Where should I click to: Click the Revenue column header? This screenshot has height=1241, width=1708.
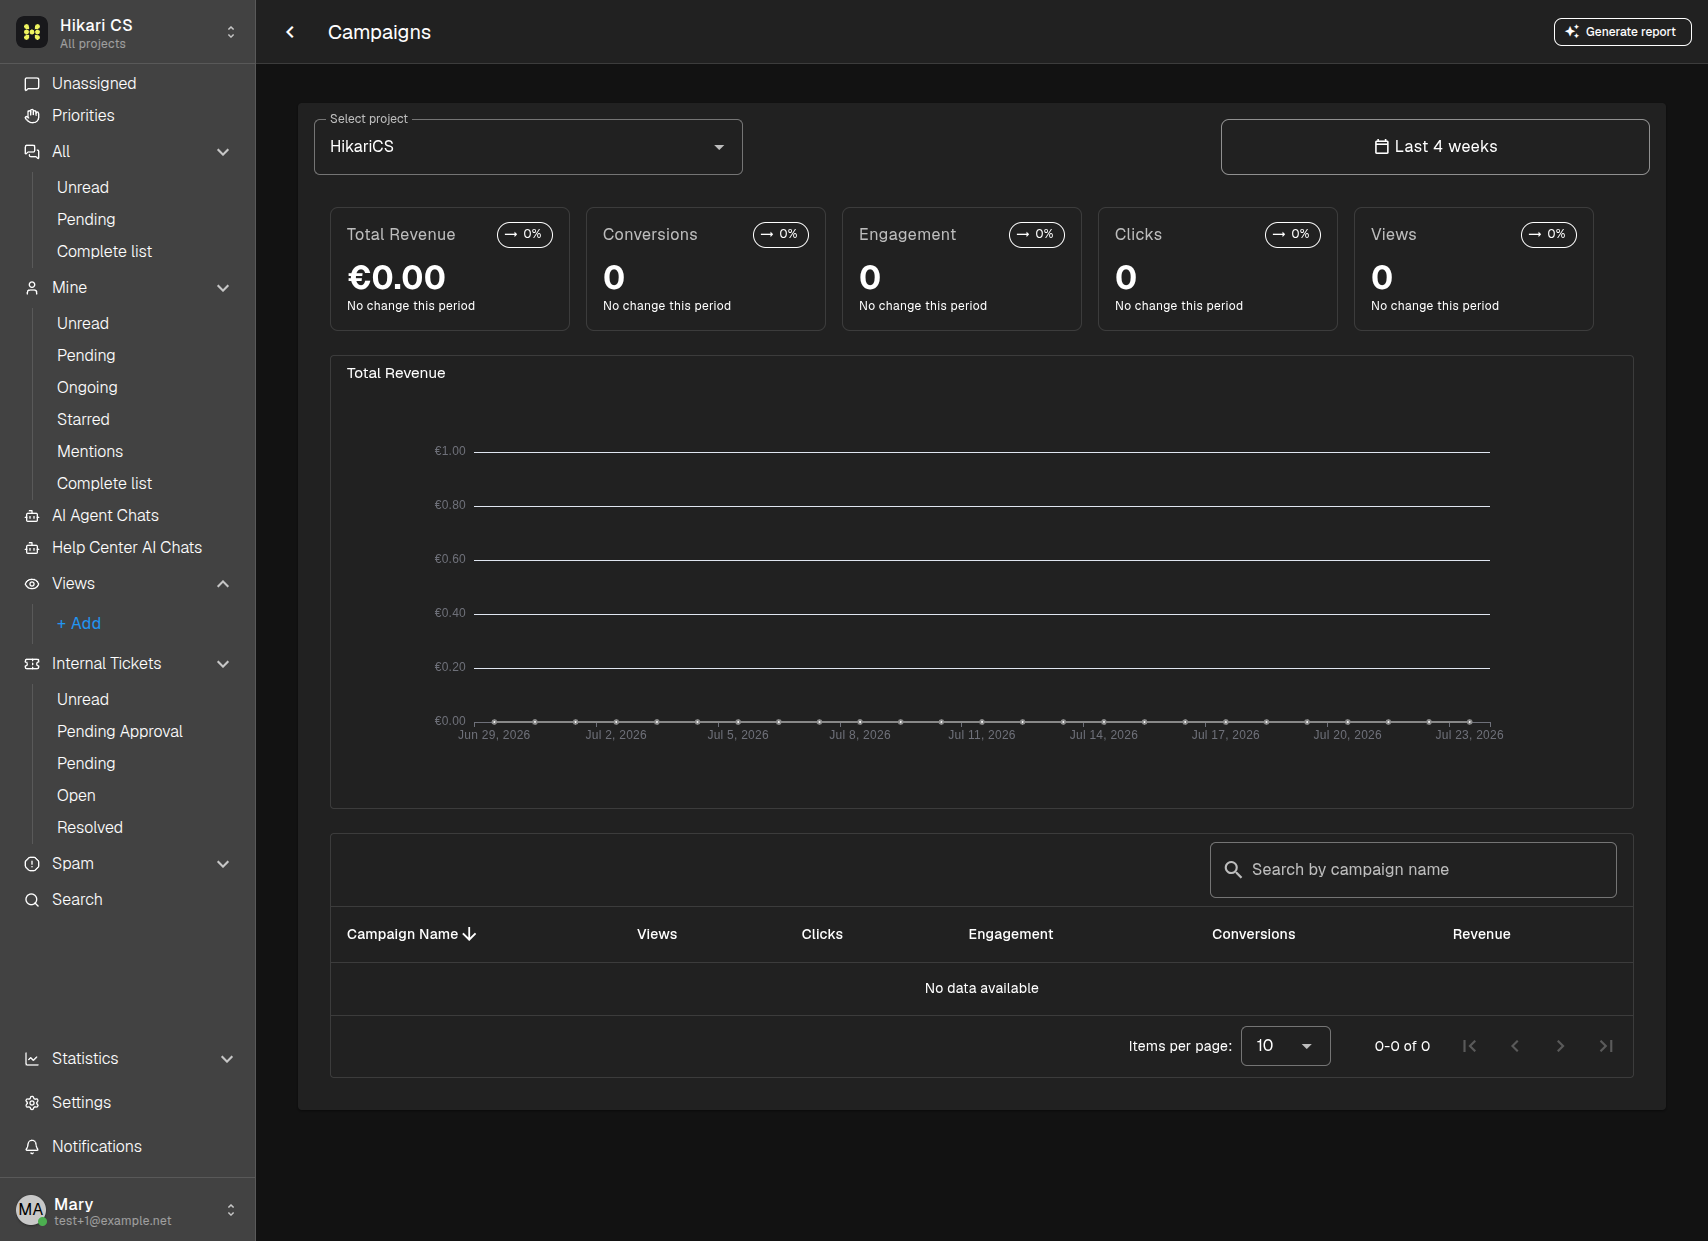tap(1481, 934)
